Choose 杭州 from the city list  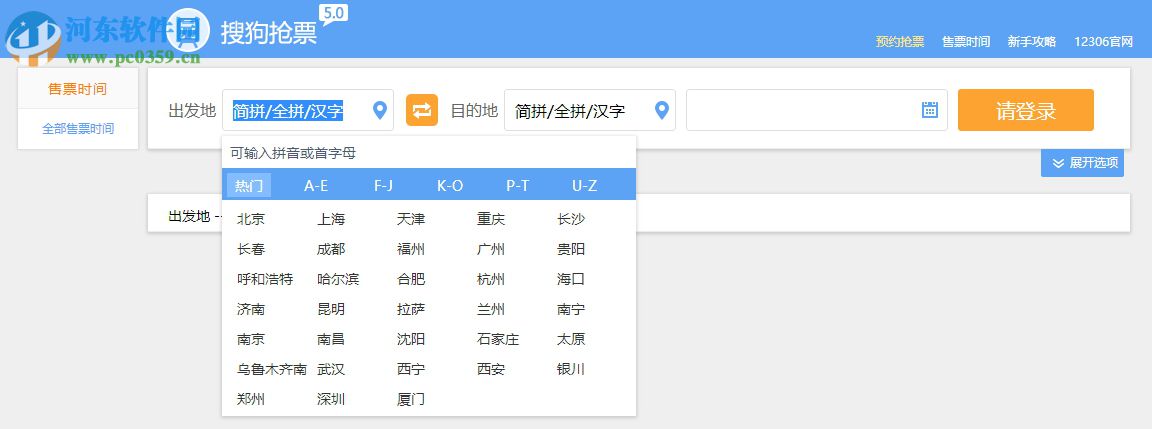click(x=491, y=279)
